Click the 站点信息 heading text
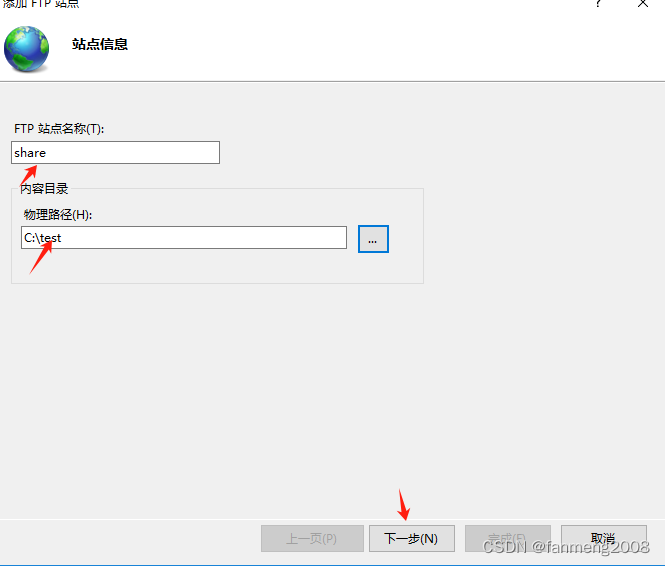The width and height of the screenshot is (665, 566). [x=100, y=44]
